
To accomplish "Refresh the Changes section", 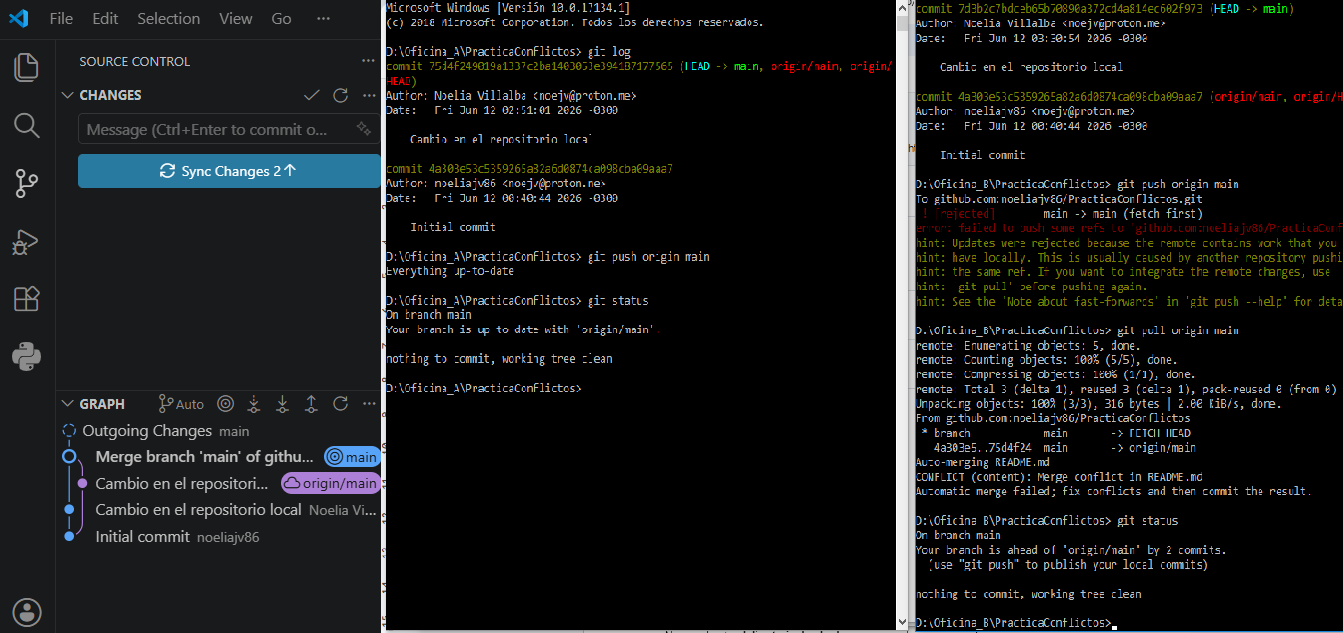I will point(340,95).
